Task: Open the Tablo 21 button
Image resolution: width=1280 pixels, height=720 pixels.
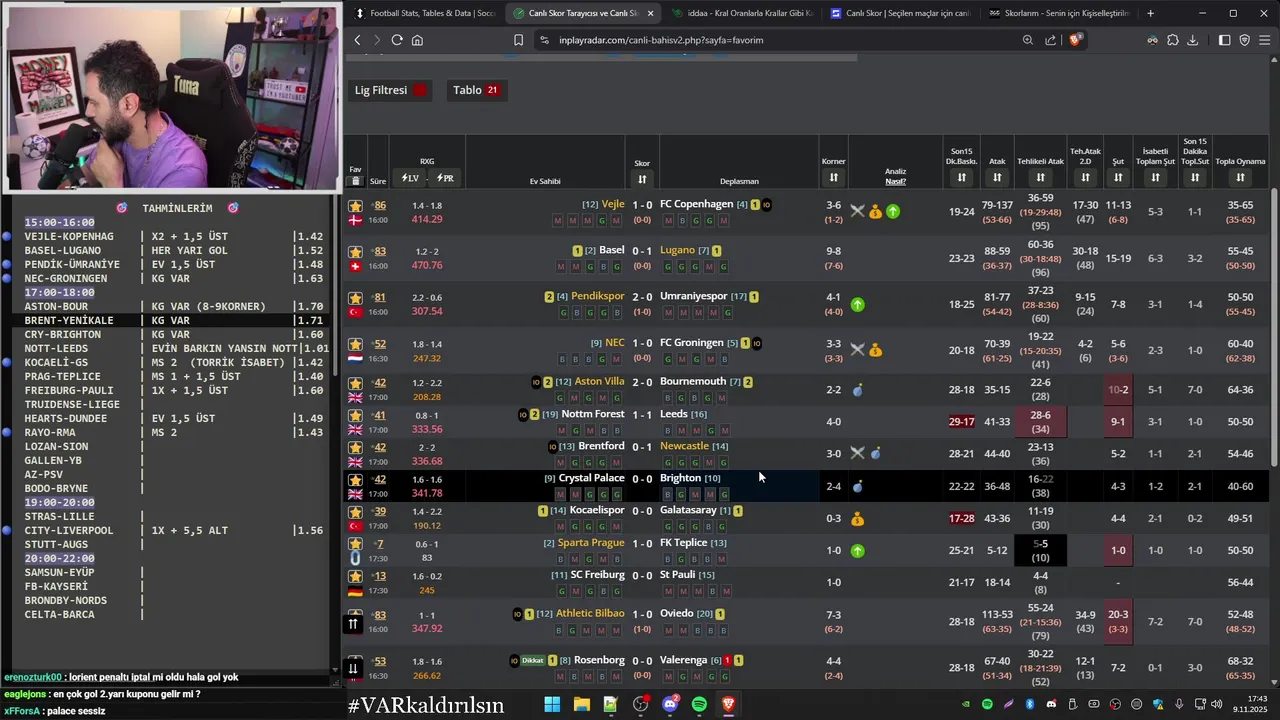Action: tap(476, 90)
